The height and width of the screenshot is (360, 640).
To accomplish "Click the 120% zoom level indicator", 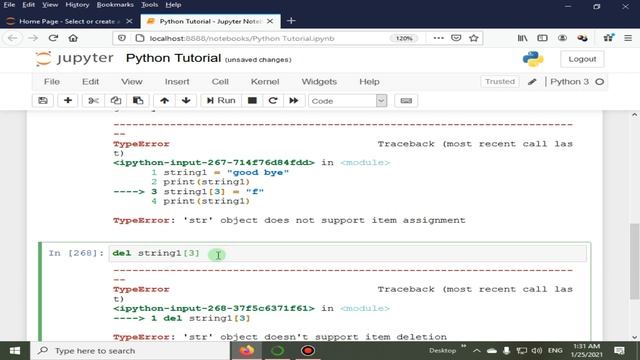I will (404, 38).
